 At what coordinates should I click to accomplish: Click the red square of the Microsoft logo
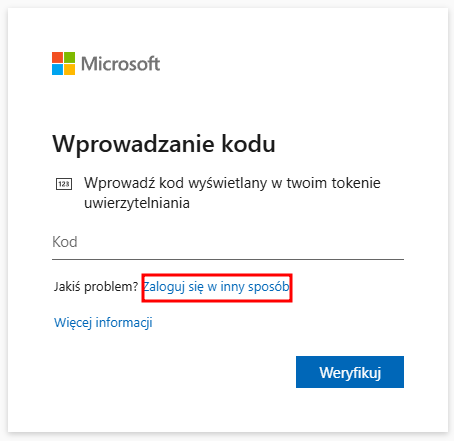tap(57, 57)
